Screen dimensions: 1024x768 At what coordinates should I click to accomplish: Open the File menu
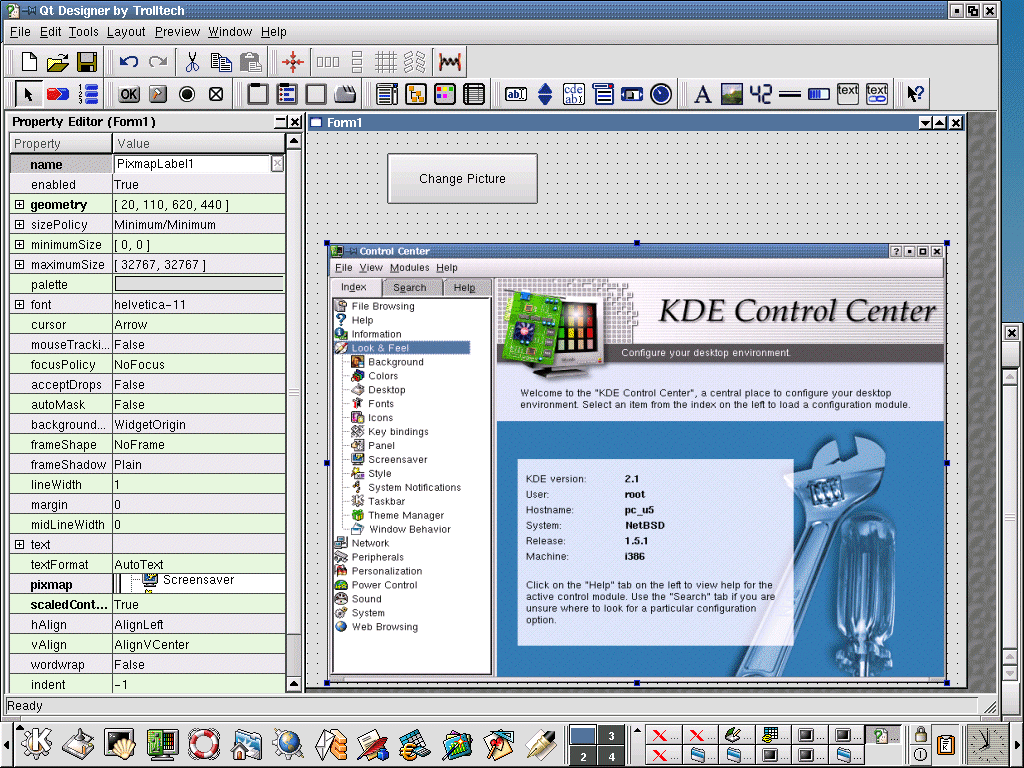[20, 31]
